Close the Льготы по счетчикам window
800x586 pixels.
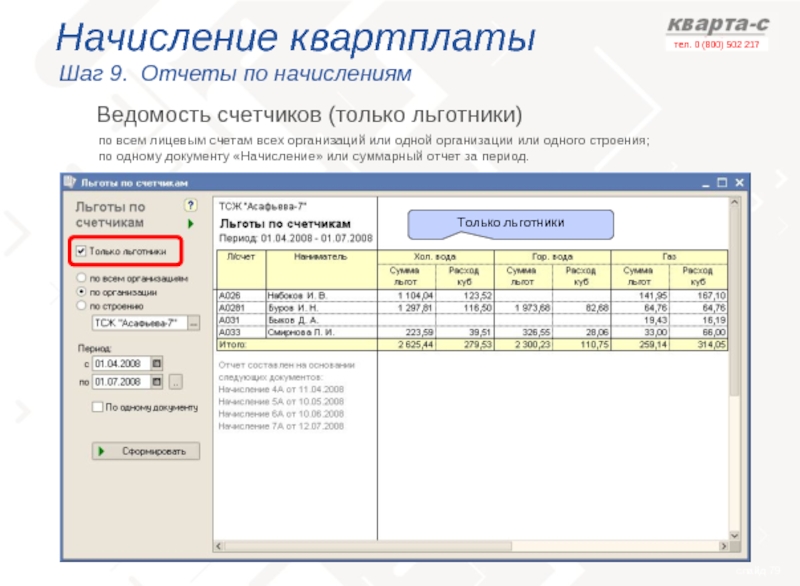tap(739, 183)
